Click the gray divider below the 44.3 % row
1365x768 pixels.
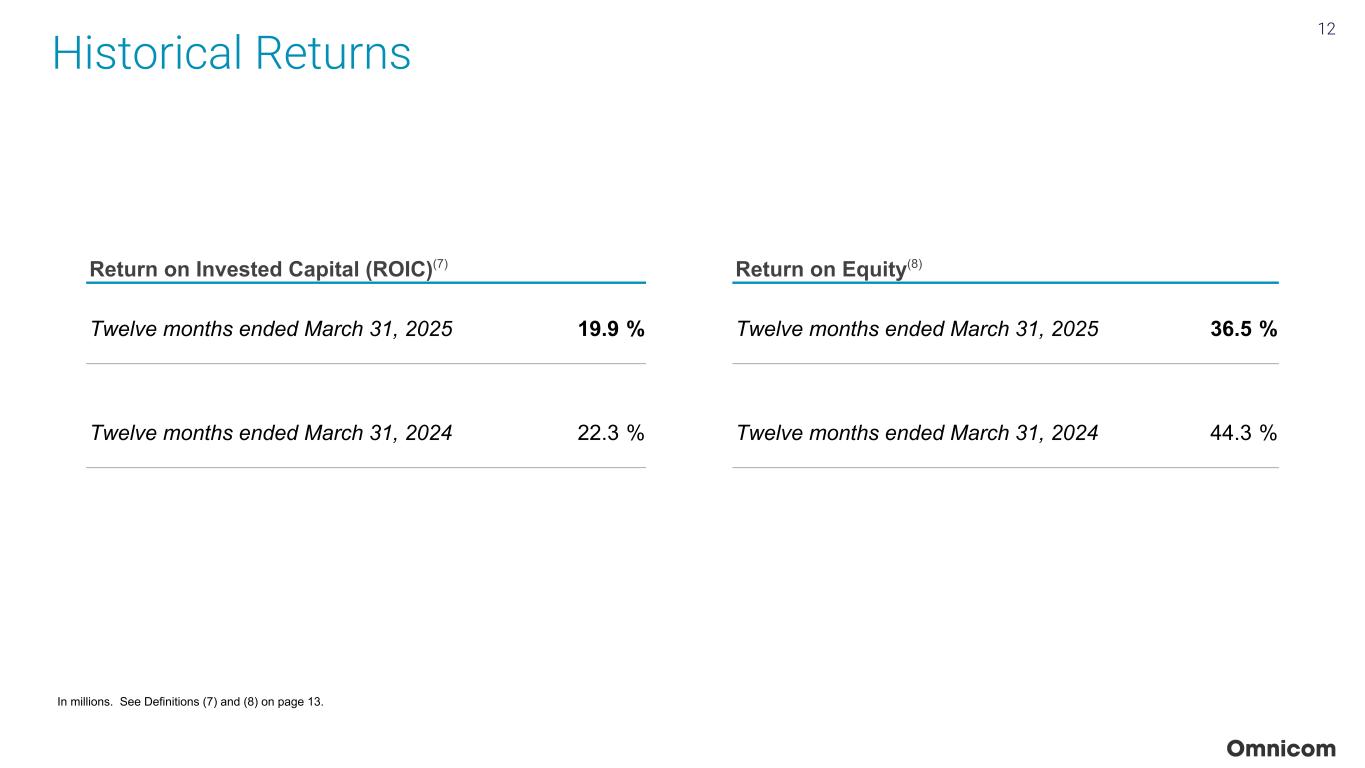(1005, 467)
